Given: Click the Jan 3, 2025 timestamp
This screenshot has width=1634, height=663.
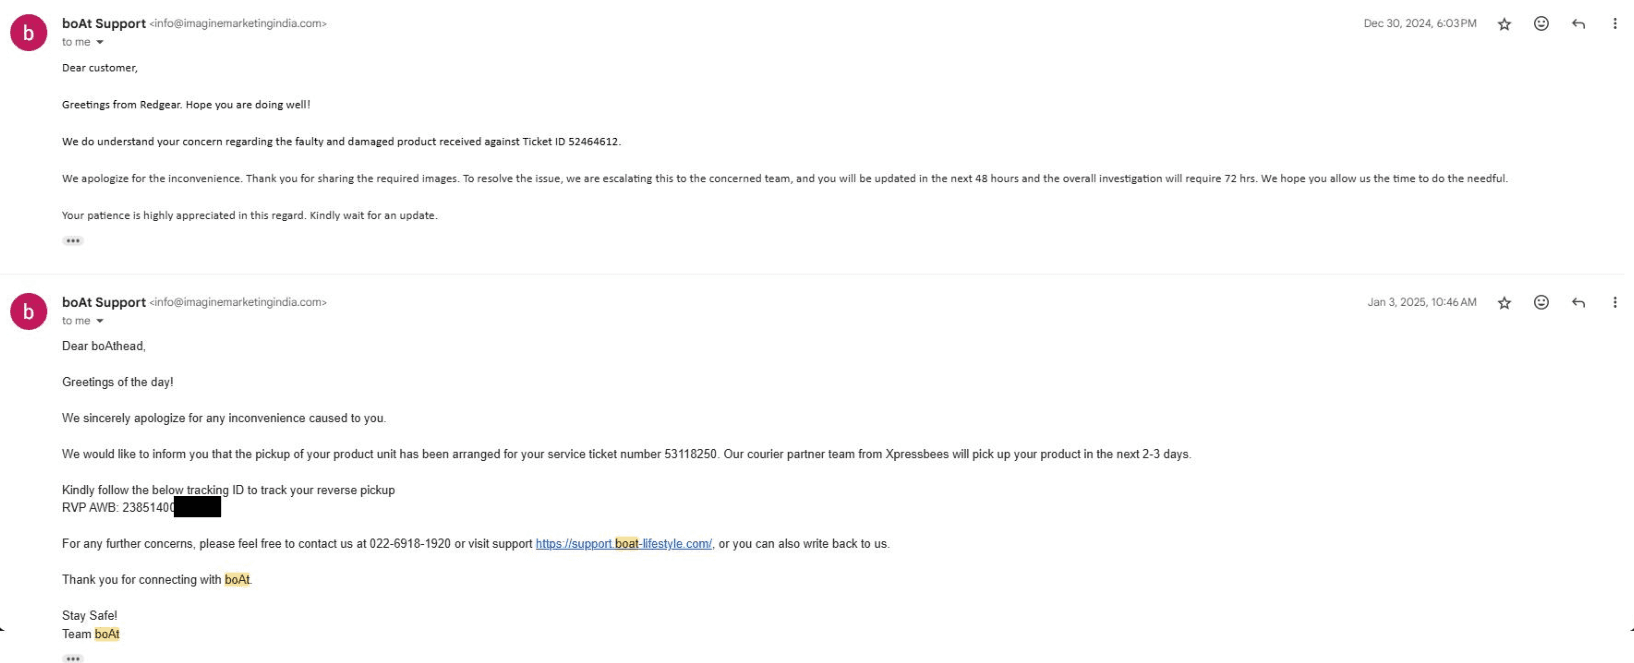Looking at the screenshot, I should (1421, 303).
